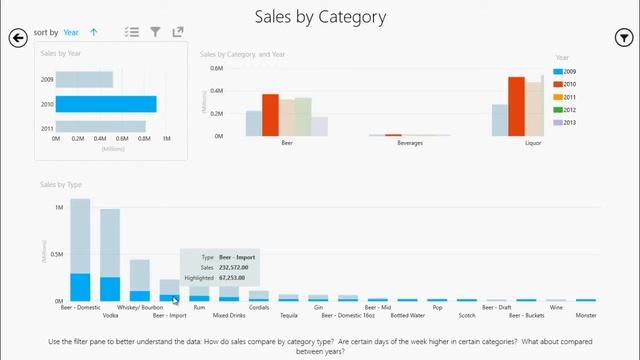Click the red 2010 bar in the Beer category
The width and height of the screenshot is (640, 360).
[x=270, y=115]
